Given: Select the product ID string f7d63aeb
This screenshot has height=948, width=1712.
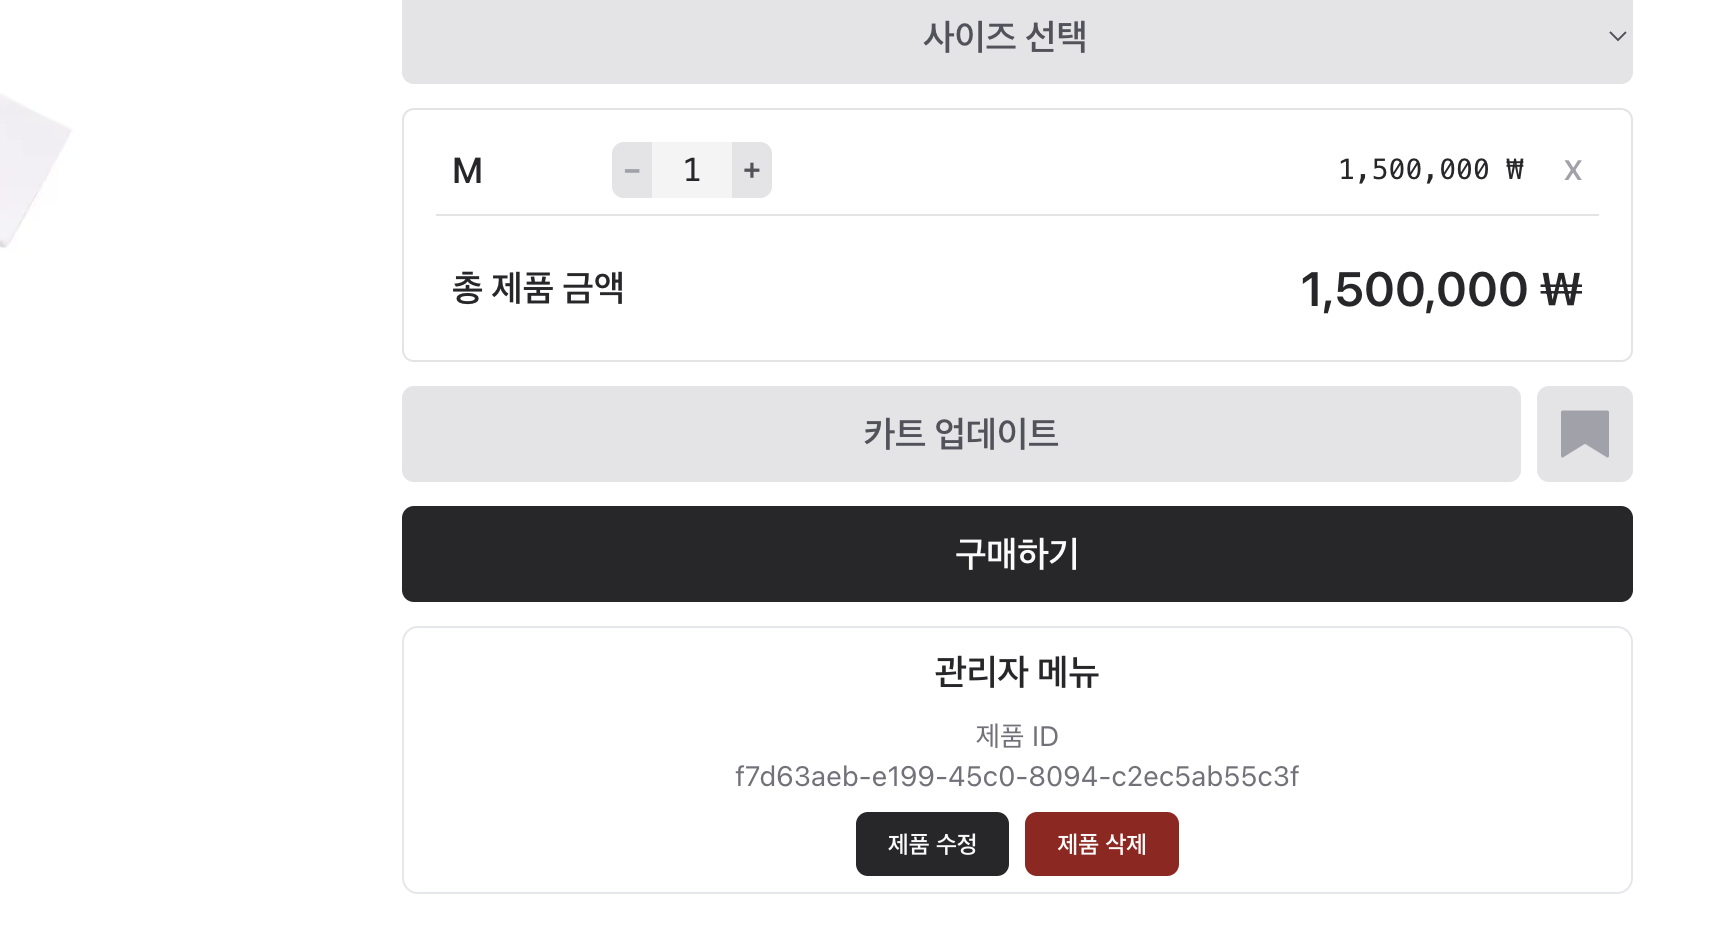Looking at the screenshot, I should tap(1017, 777).
